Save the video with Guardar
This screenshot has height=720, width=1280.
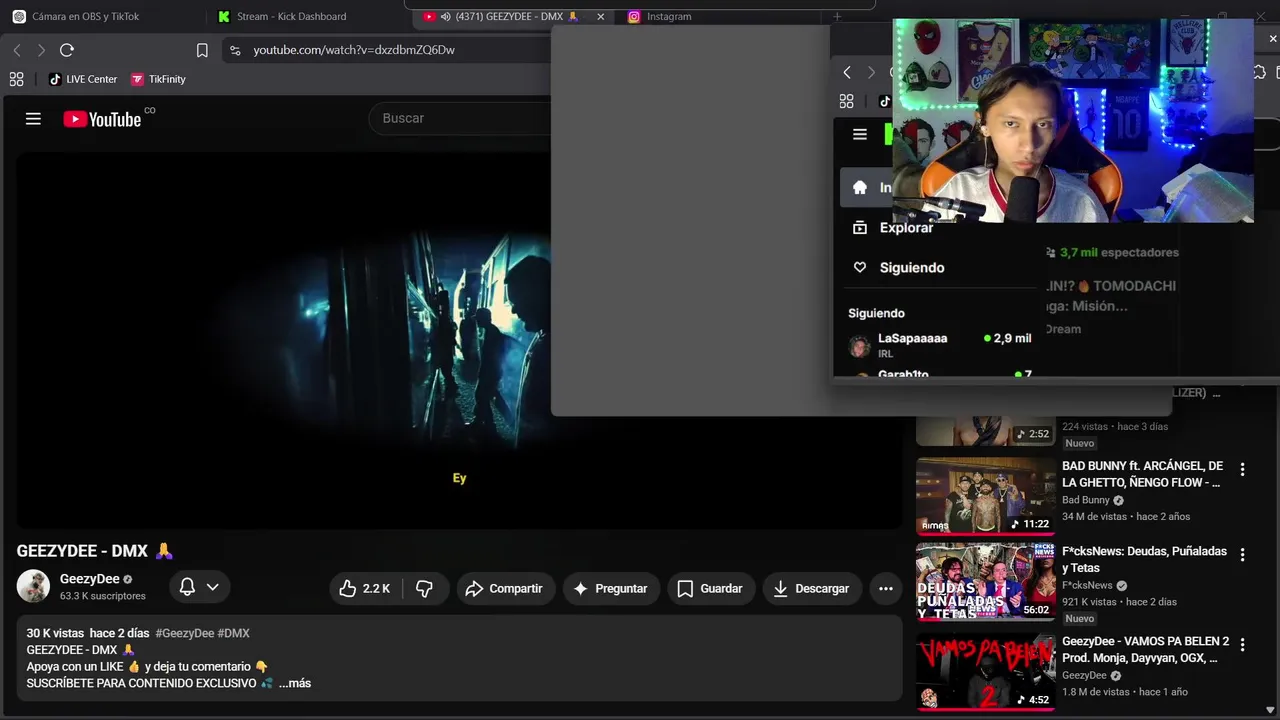(710, 588)
